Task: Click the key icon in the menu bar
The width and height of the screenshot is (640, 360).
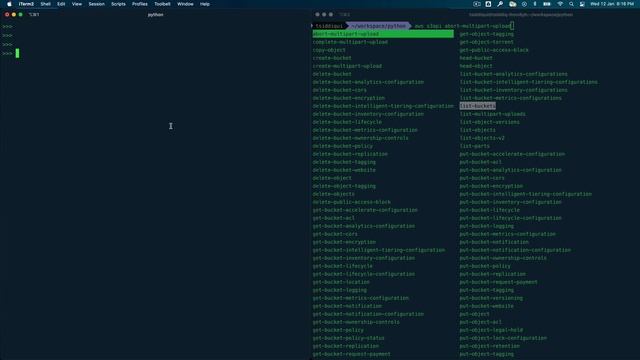Action: pyautogui.click(x=500, y=4)
